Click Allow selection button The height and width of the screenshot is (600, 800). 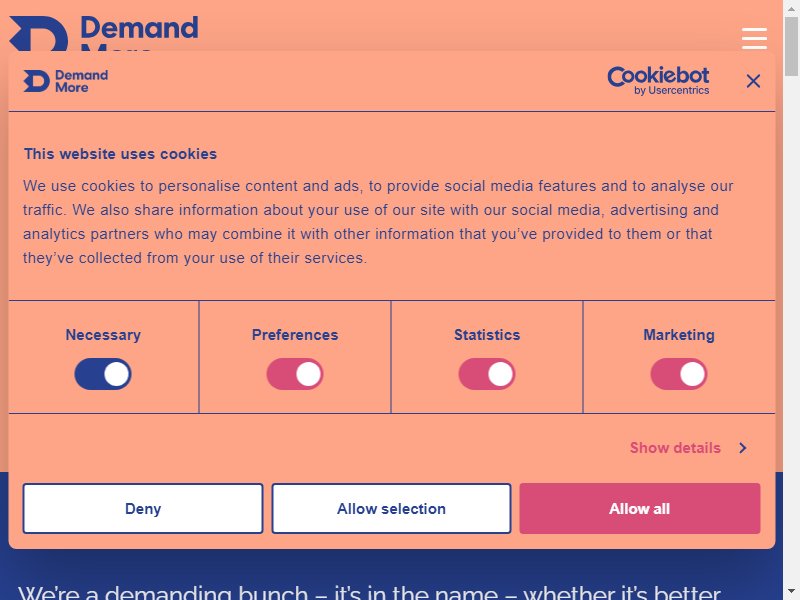click(x=391, y=509)
